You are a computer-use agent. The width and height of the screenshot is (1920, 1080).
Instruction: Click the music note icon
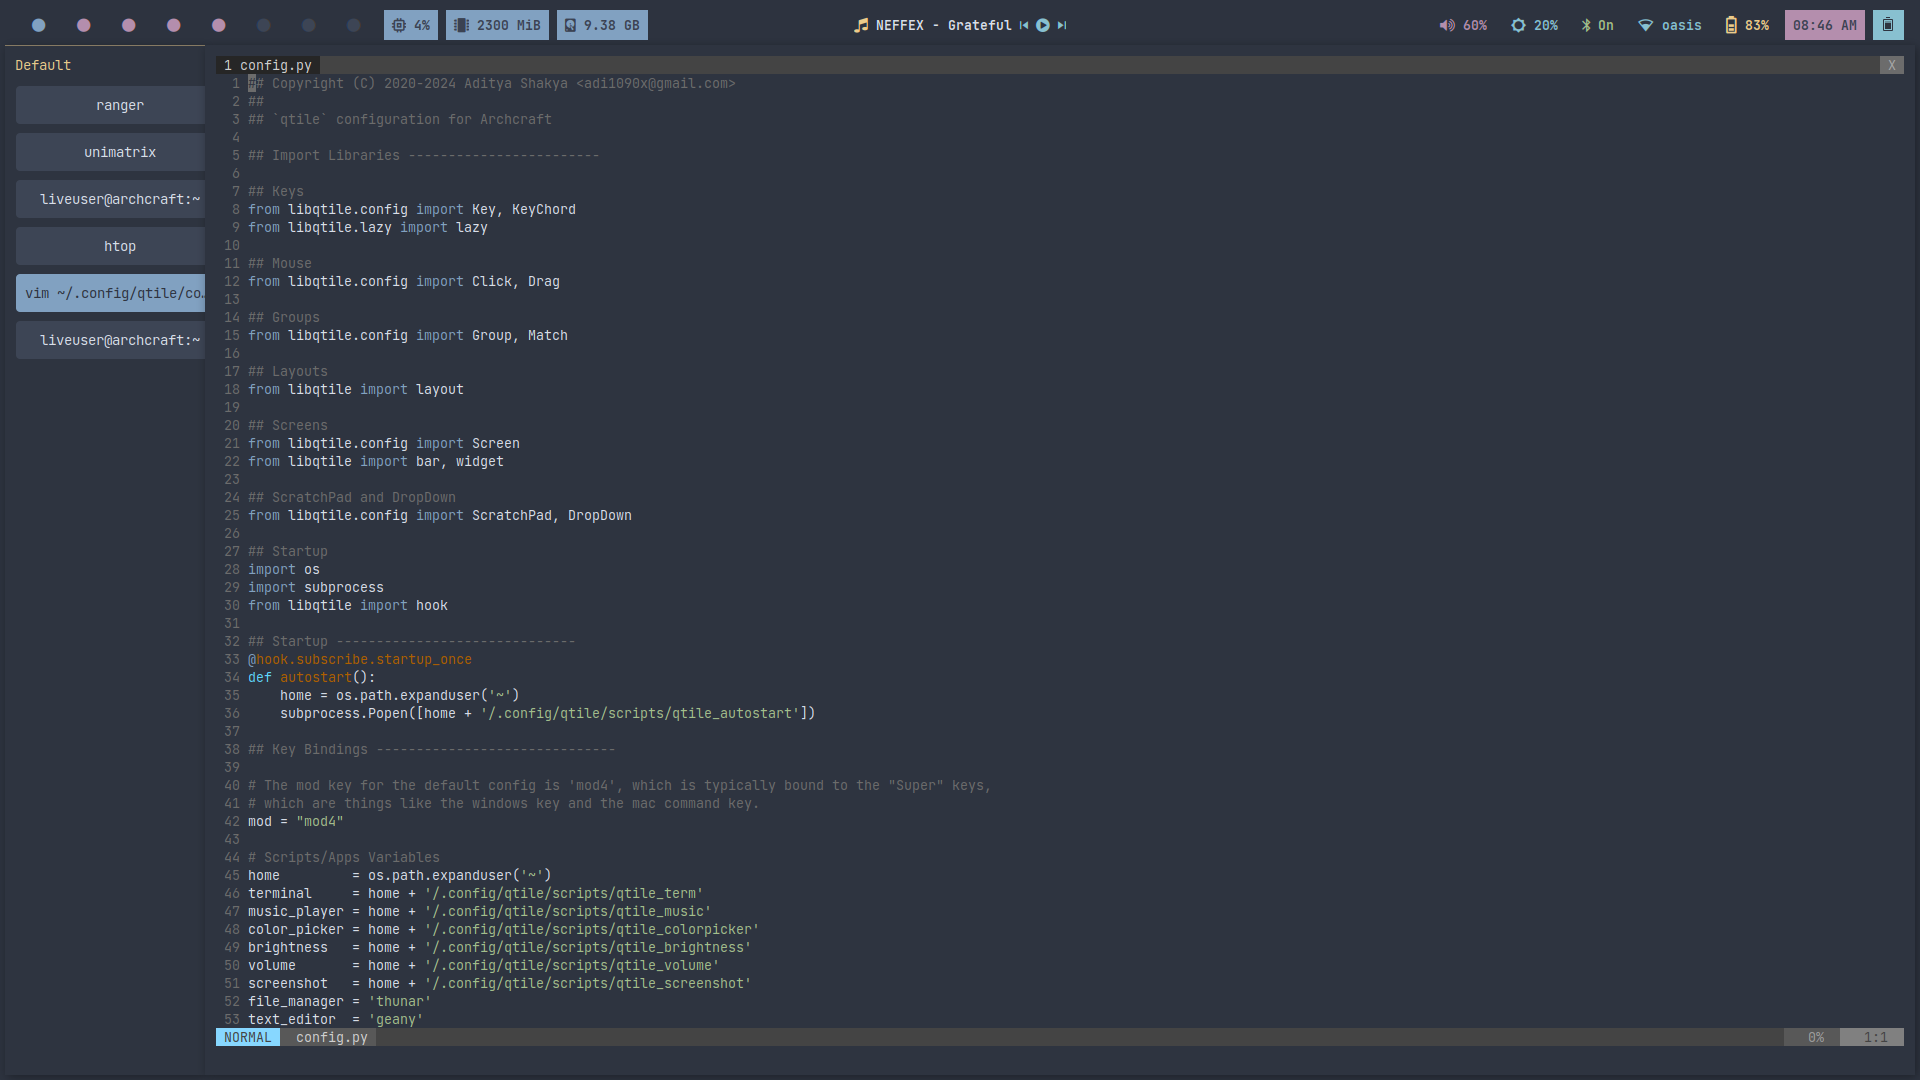click(861, 25)
